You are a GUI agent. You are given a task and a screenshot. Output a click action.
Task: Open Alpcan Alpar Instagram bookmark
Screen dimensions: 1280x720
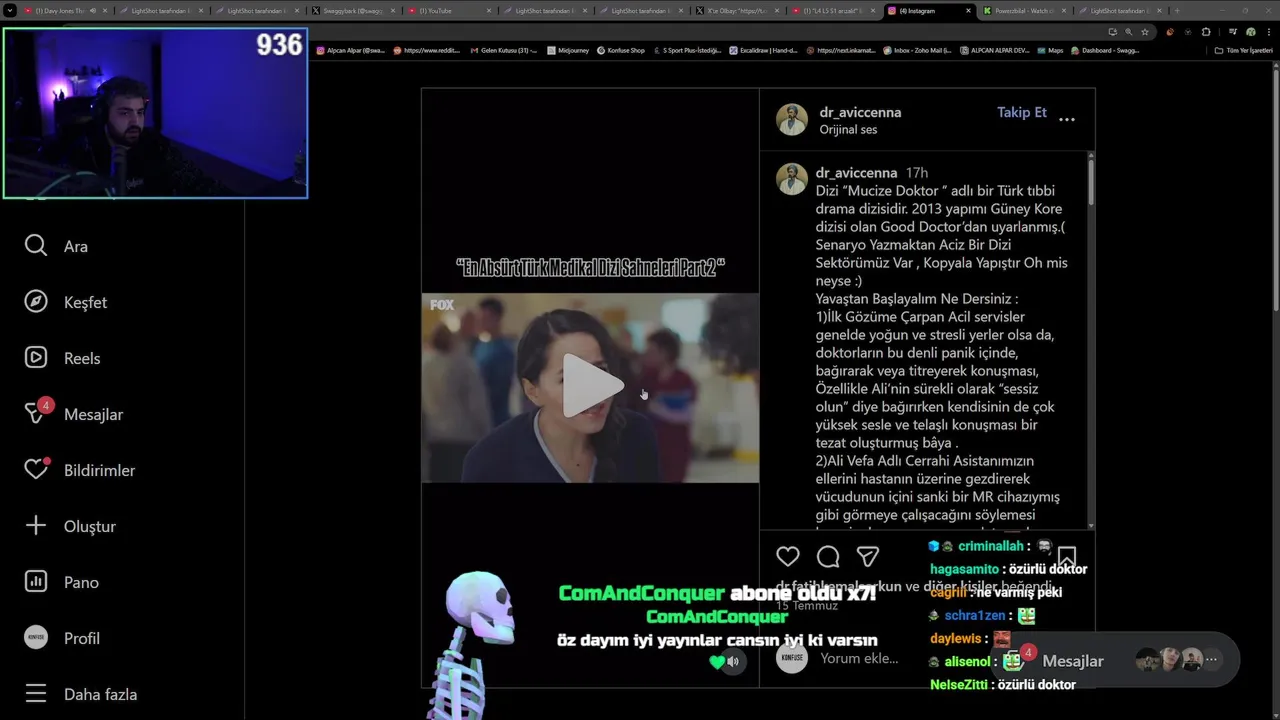[x=351, y=50]
